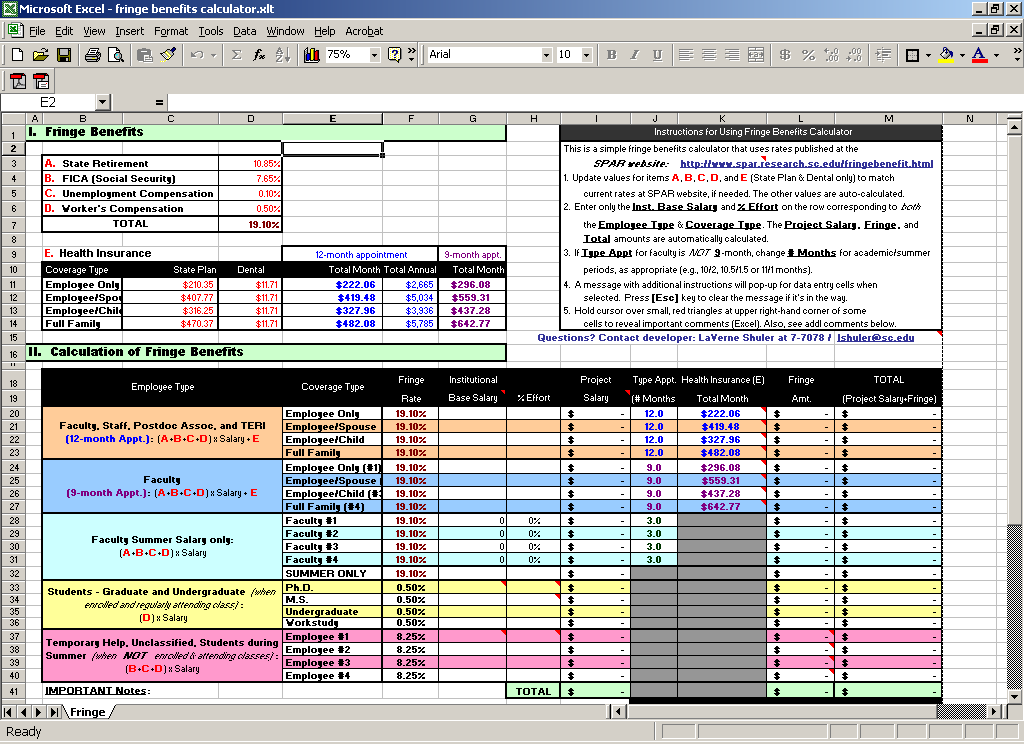Expand the Undo history dropdown arrow
Image resolution: width=1024 pixels, height=744 pixels.
click(213, 55)
